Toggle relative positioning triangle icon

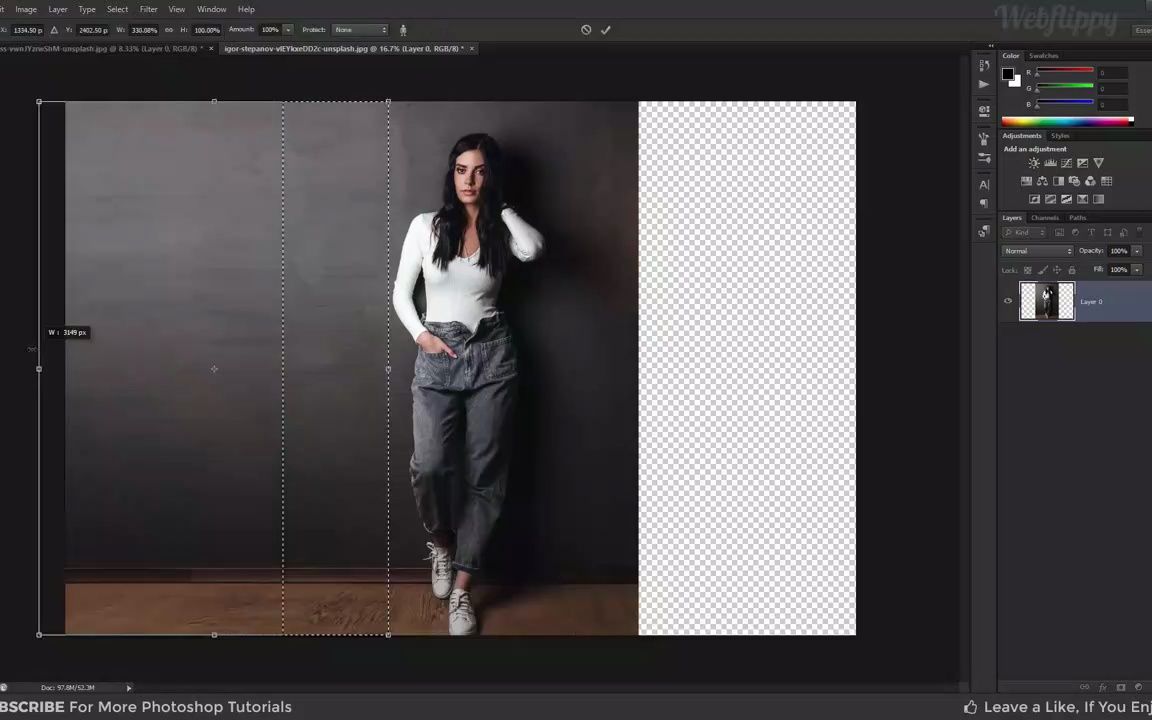pos(54,30)
